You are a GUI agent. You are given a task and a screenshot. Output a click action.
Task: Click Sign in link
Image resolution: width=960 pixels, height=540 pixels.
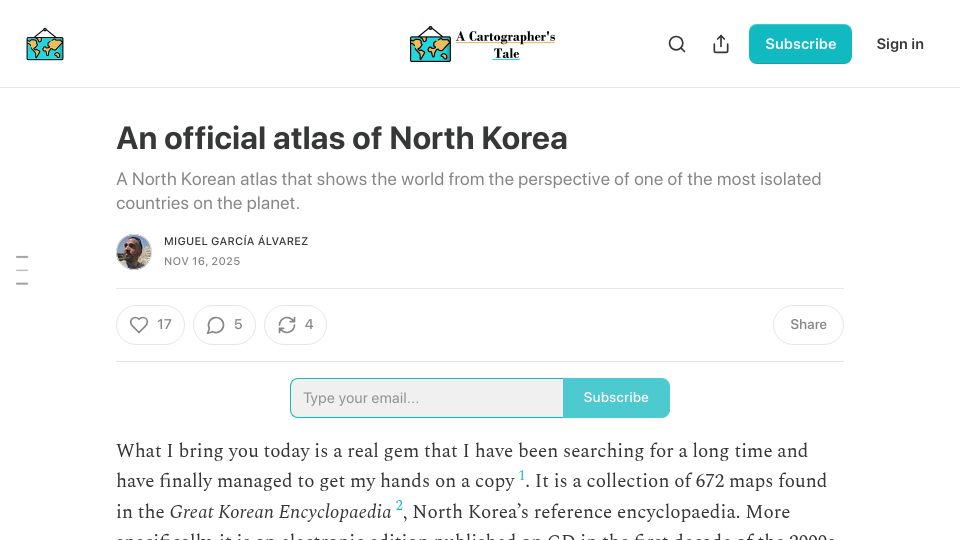coord(900,44)
